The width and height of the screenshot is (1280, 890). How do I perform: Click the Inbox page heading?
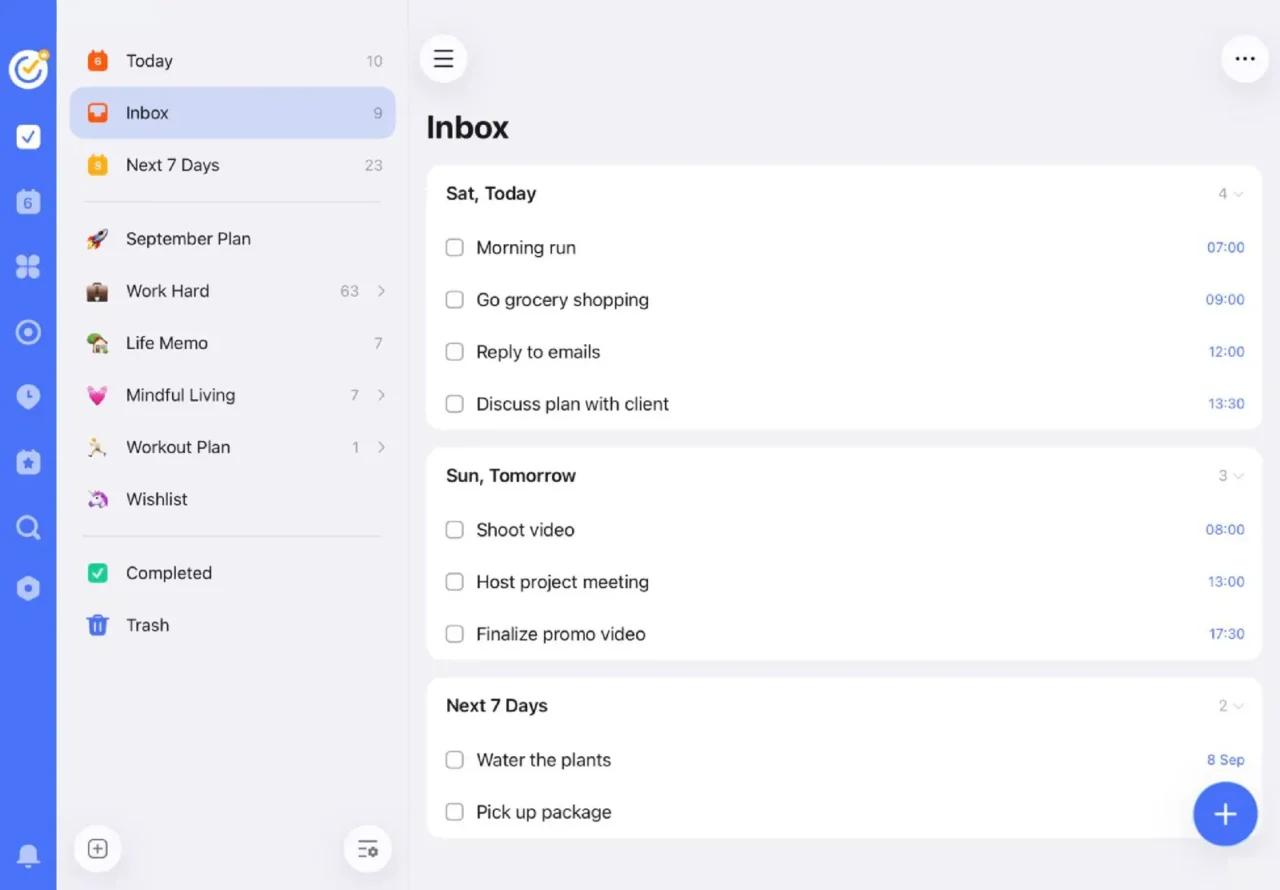point(467,127)
